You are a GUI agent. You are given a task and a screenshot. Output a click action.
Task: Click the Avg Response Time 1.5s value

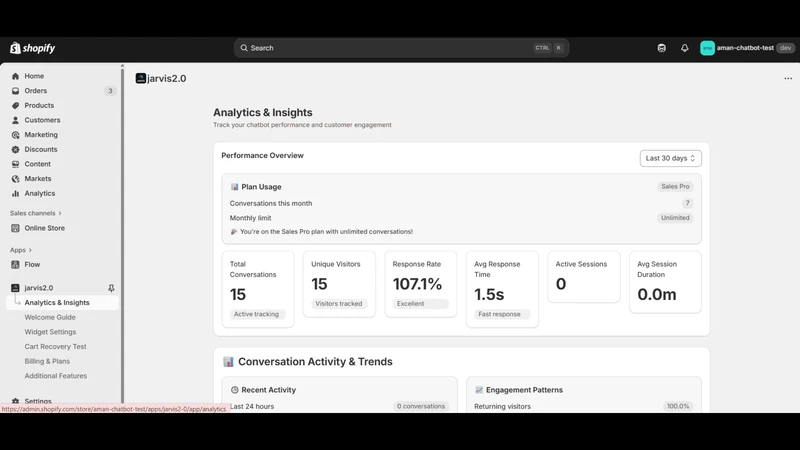[489, 294]
